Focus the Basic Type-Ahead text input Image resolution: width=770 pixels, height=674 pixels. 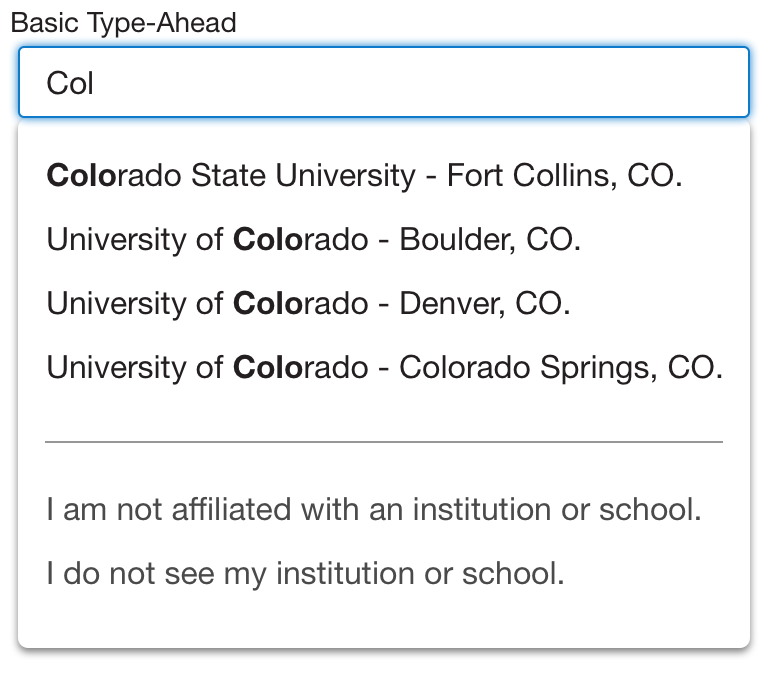[383, 82]
